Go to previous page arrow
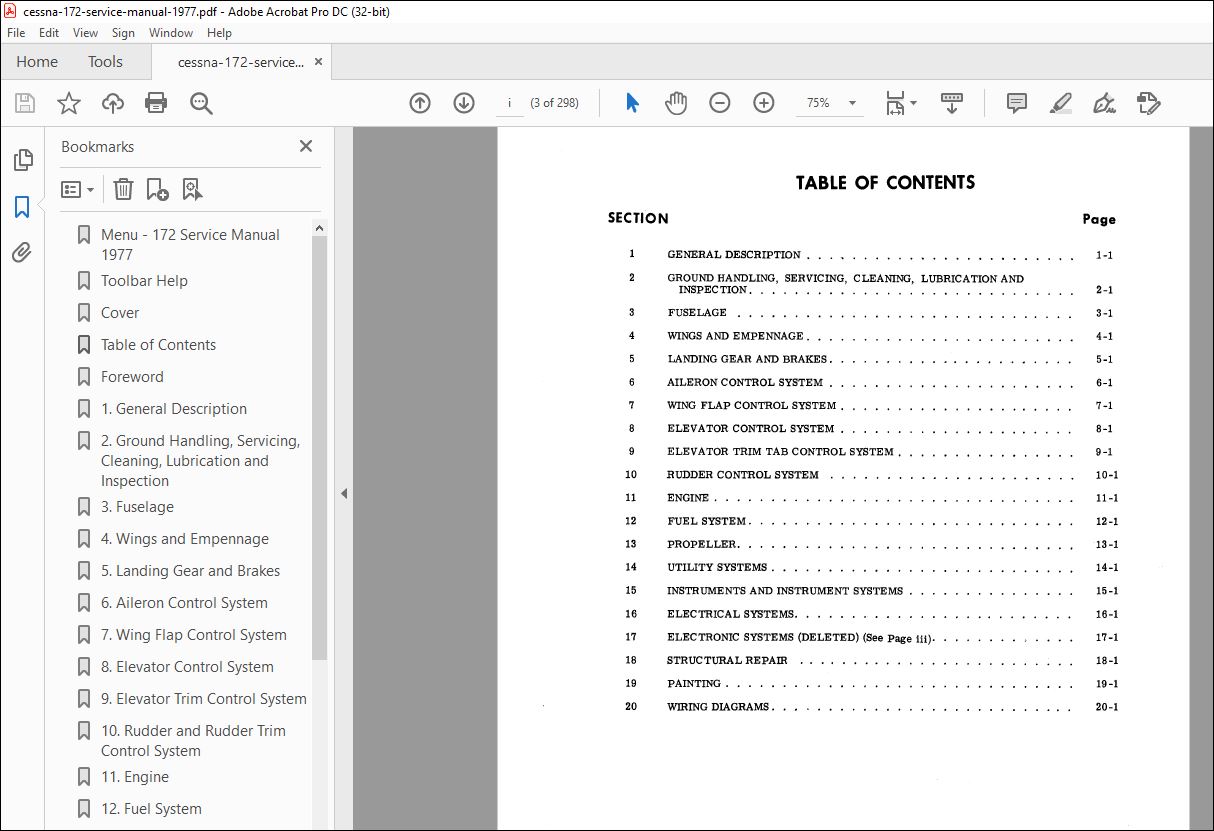 pos(420,103)
